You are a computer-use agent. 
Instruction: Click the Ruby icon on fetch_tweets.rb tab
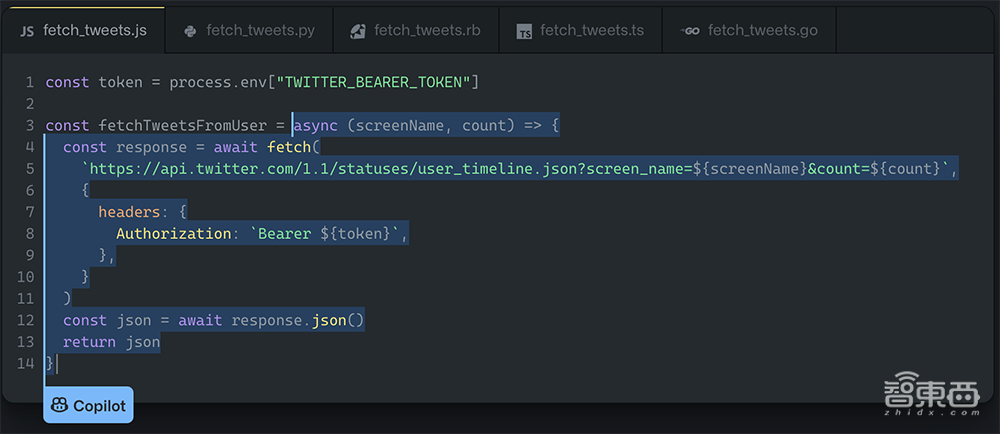(x=358, y=31)
